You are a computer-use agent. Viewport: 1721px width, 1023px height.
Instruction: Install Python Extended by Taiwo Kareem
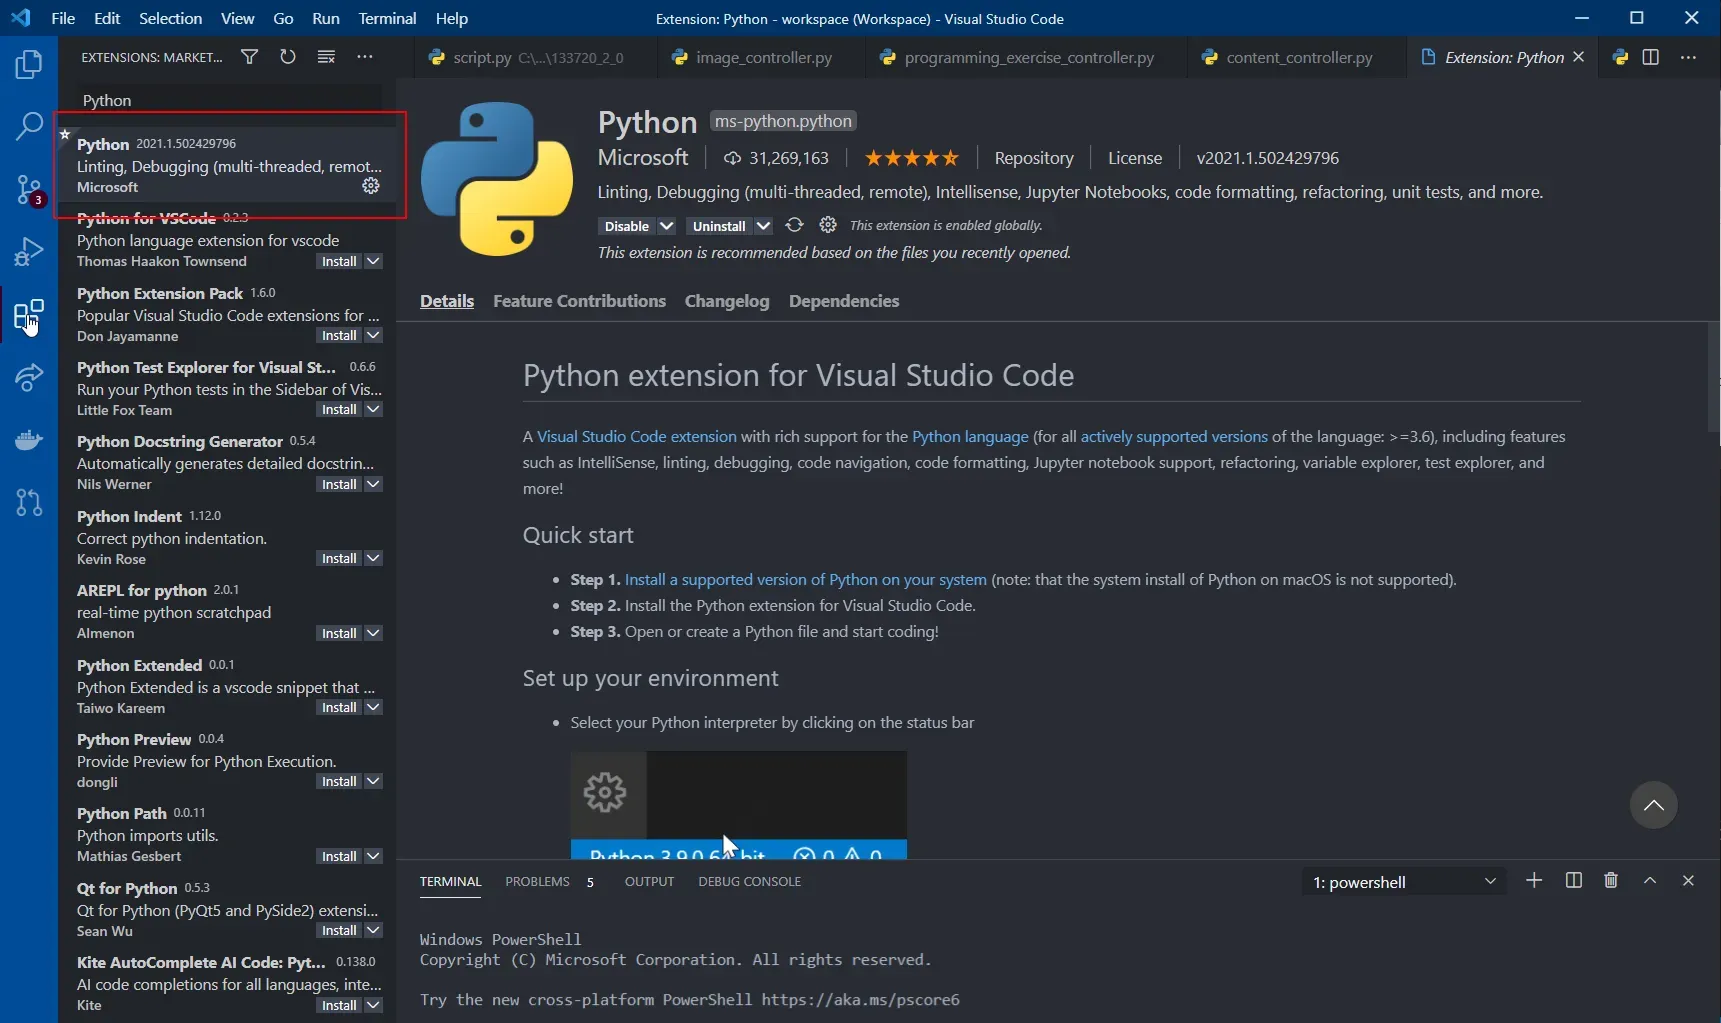tap(339, 707)
